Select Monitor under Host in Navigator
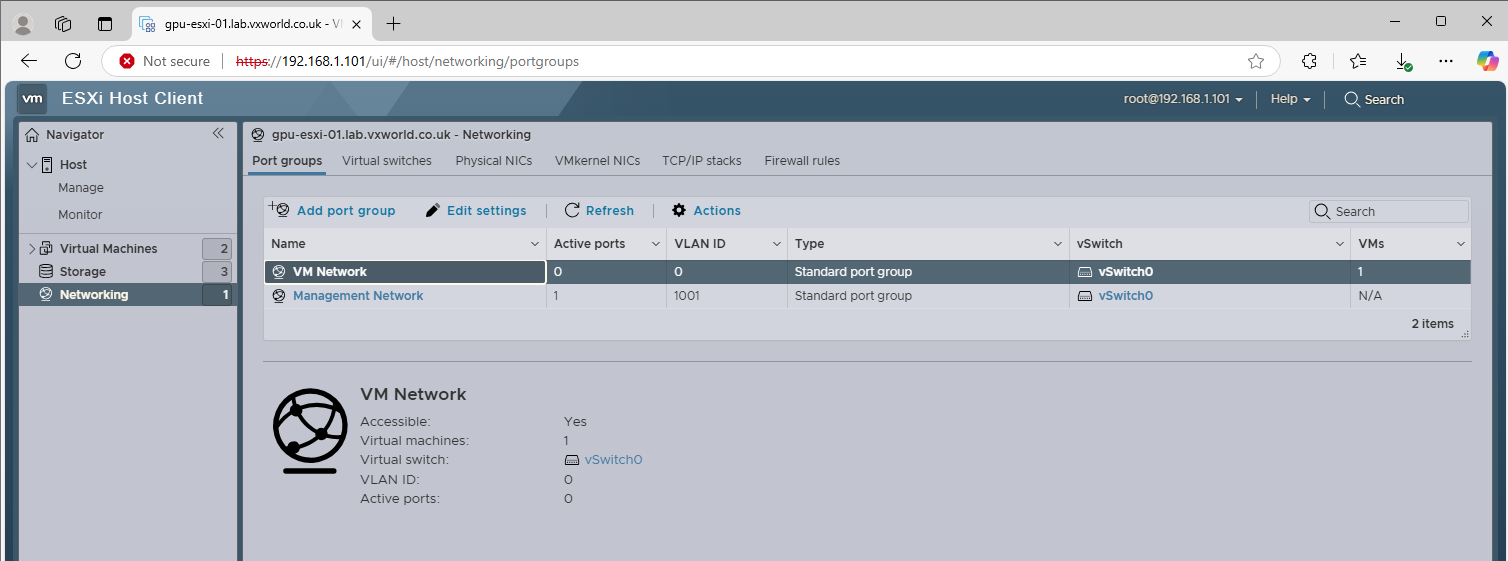 coord(80,215)
